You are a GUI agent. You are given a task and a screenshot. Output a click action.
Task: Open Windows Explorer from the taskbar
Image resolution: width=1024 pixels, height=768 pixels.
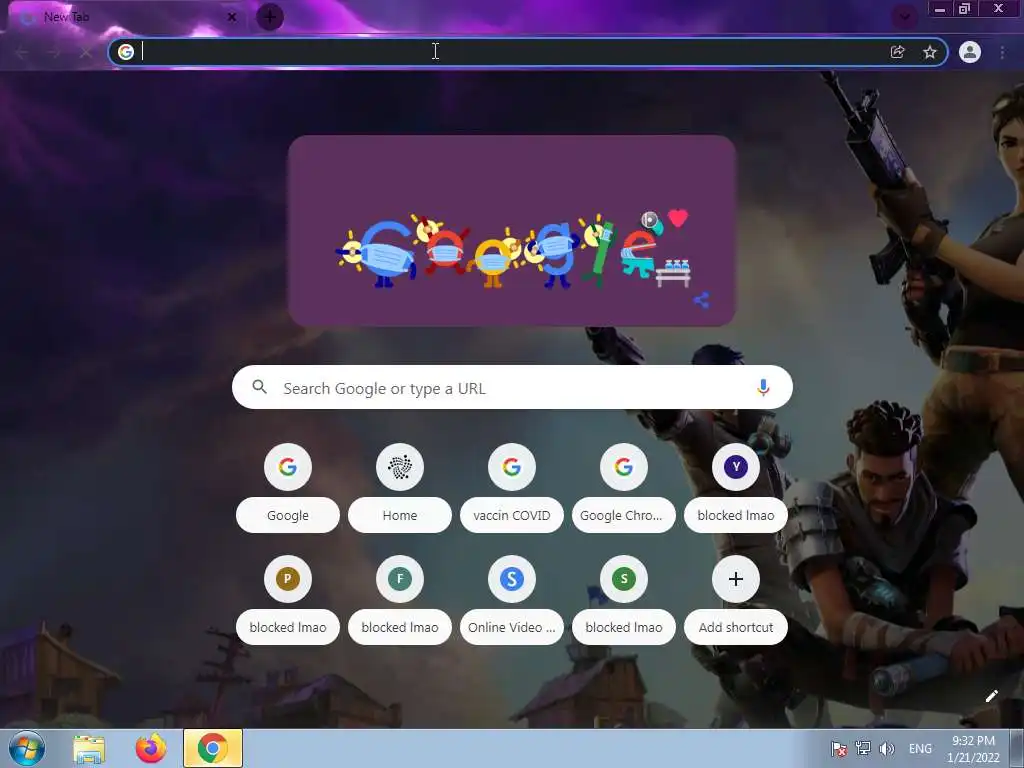(89, 748)
